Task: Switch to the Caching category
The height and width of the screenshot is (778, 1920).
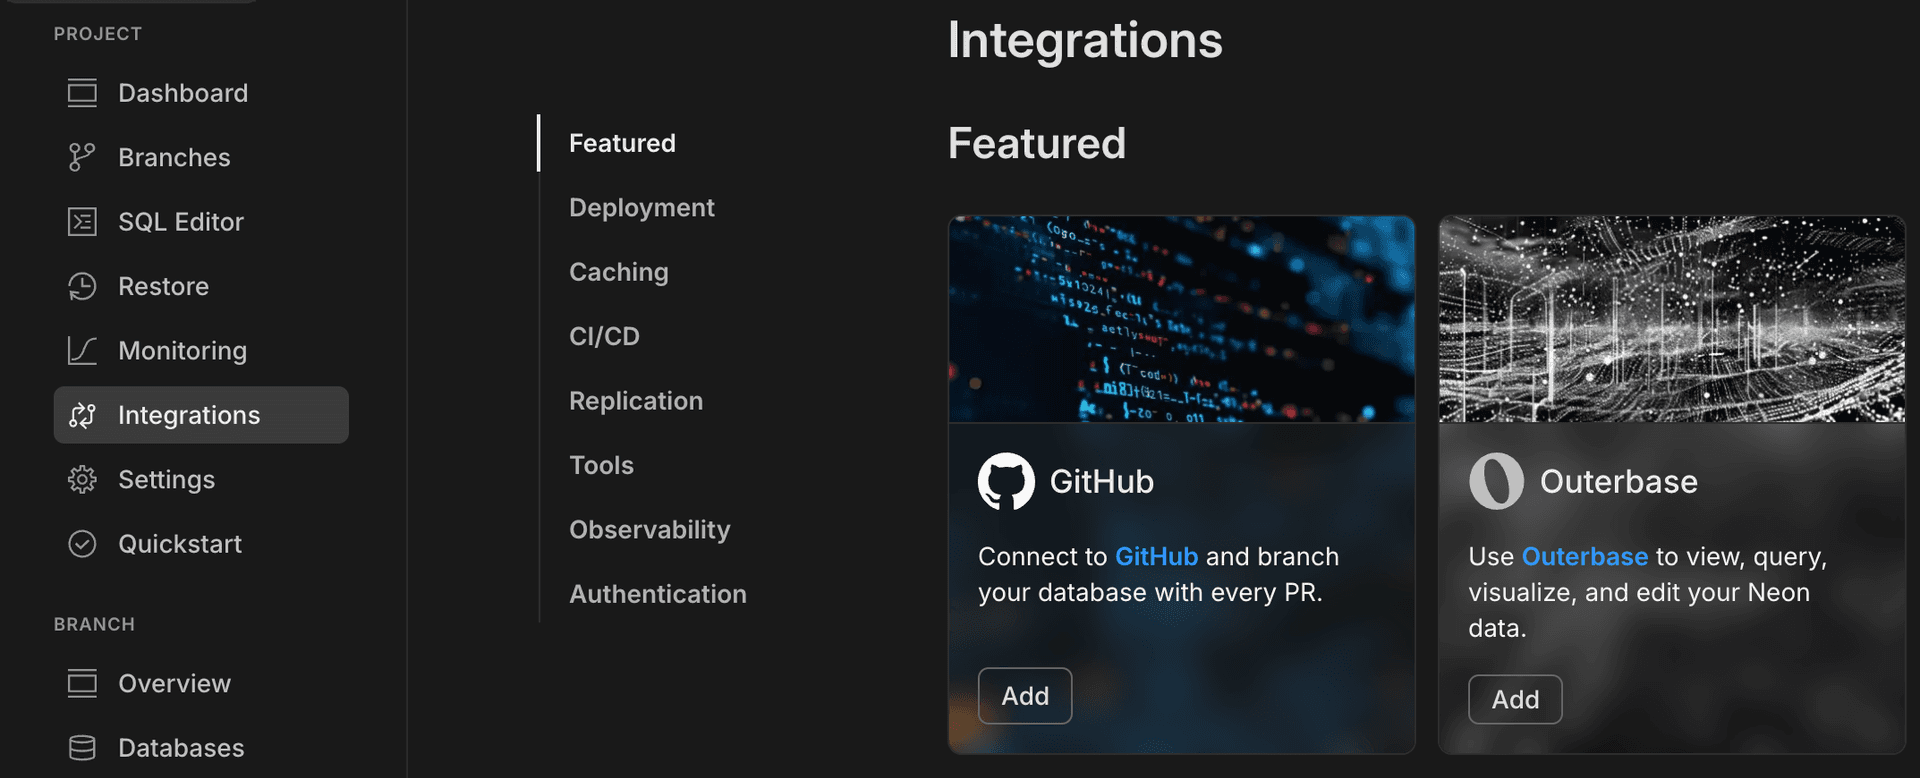Action: (618, 272)
